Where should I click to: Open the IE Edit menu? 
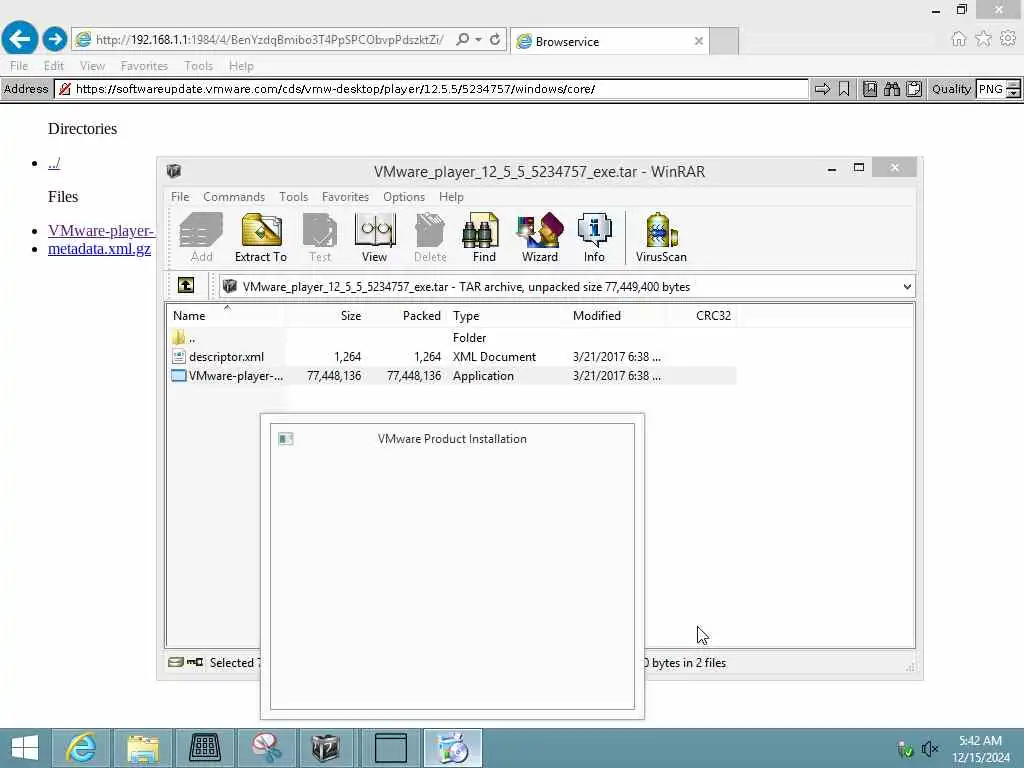[54, 66]
